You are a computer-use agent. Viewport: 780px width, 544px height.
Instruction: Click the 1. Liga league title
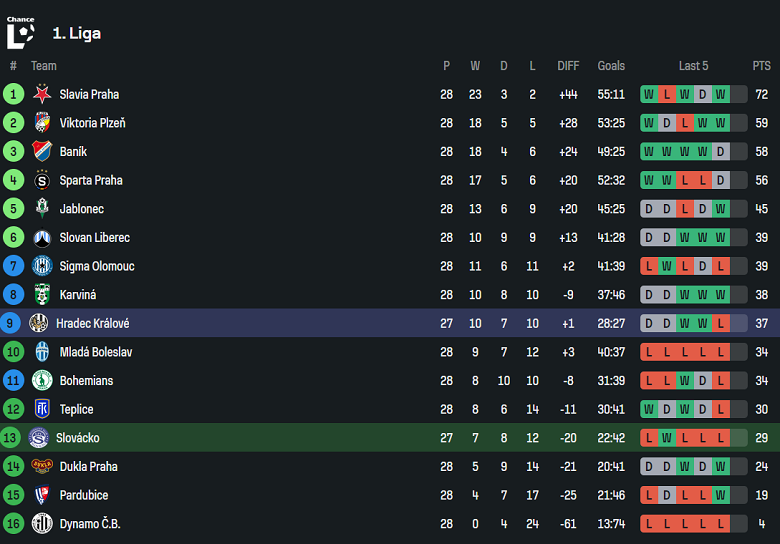(x=77, y=33)
